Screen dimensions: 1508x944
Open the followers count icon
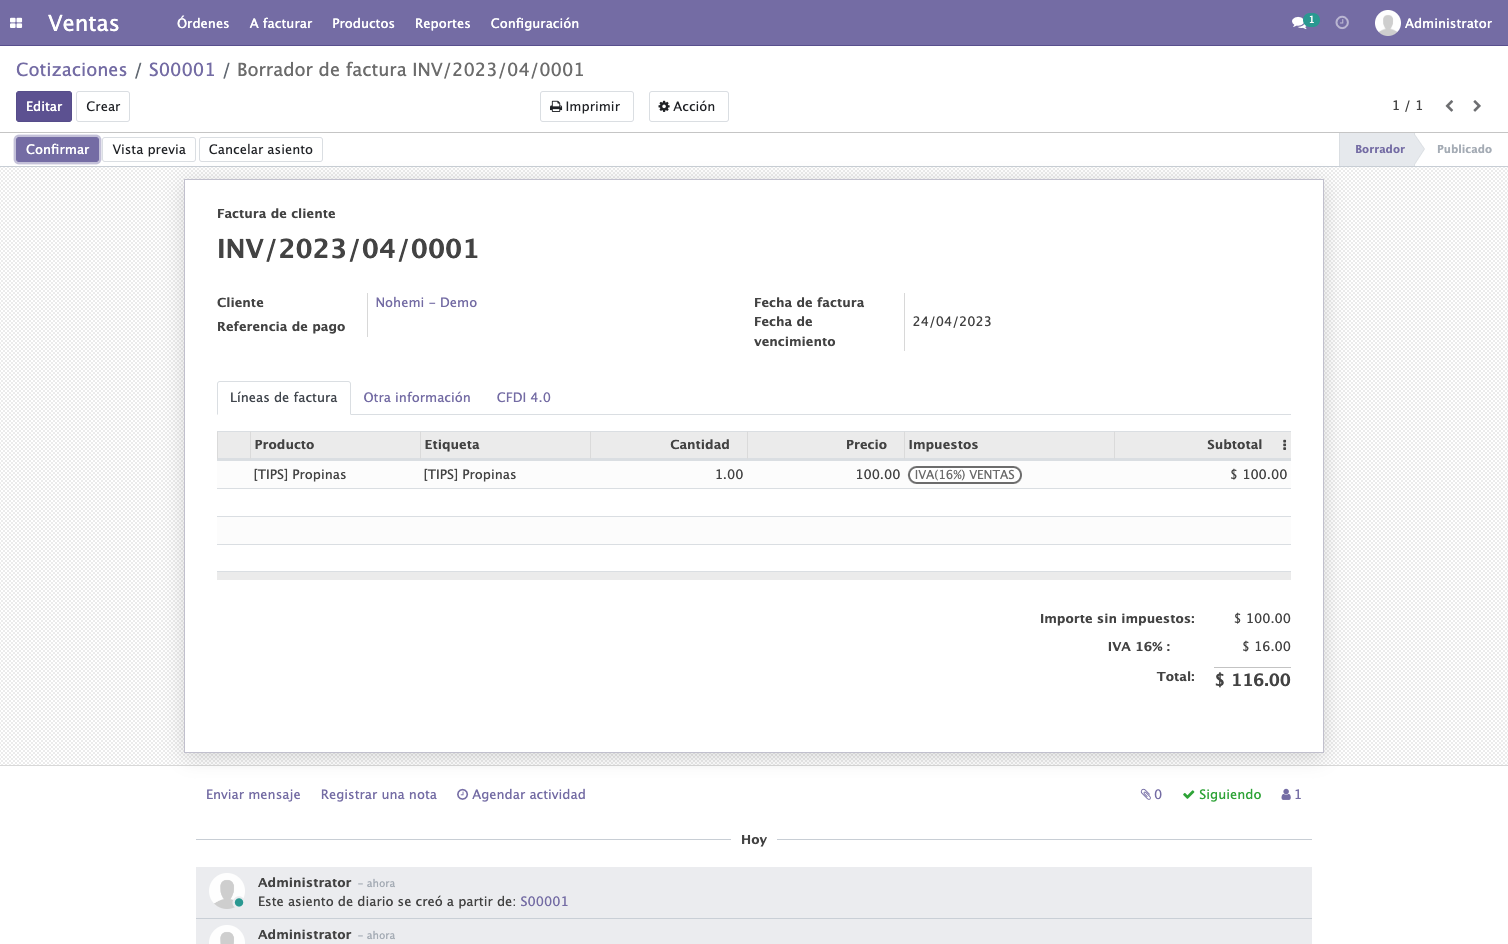click(1291, 795)
